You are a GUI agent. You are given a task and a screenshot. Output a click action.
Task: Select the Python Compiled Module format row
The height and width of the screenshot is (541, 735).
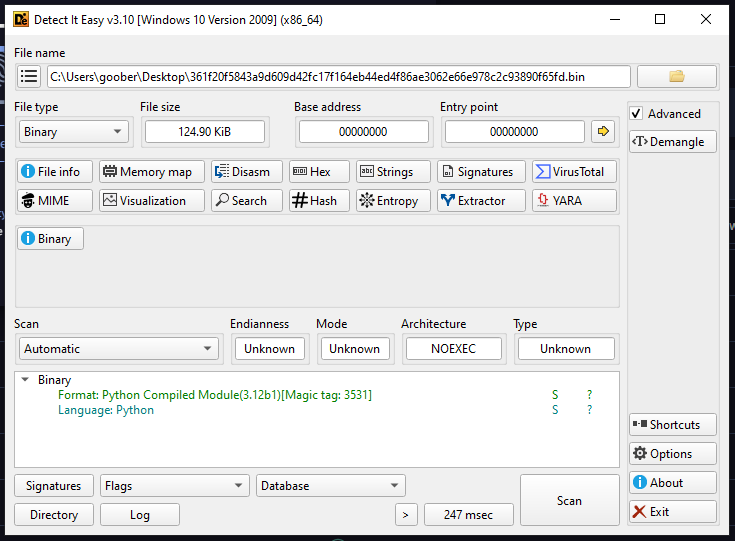(x=215, y=395)
